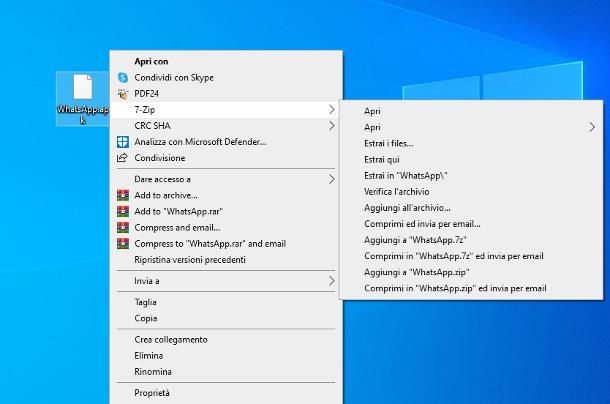Select Comprimi in "WhatsApp.zip" ed invia per email
Viewport: 610px width, 404px height.
(x=471, y=288)
